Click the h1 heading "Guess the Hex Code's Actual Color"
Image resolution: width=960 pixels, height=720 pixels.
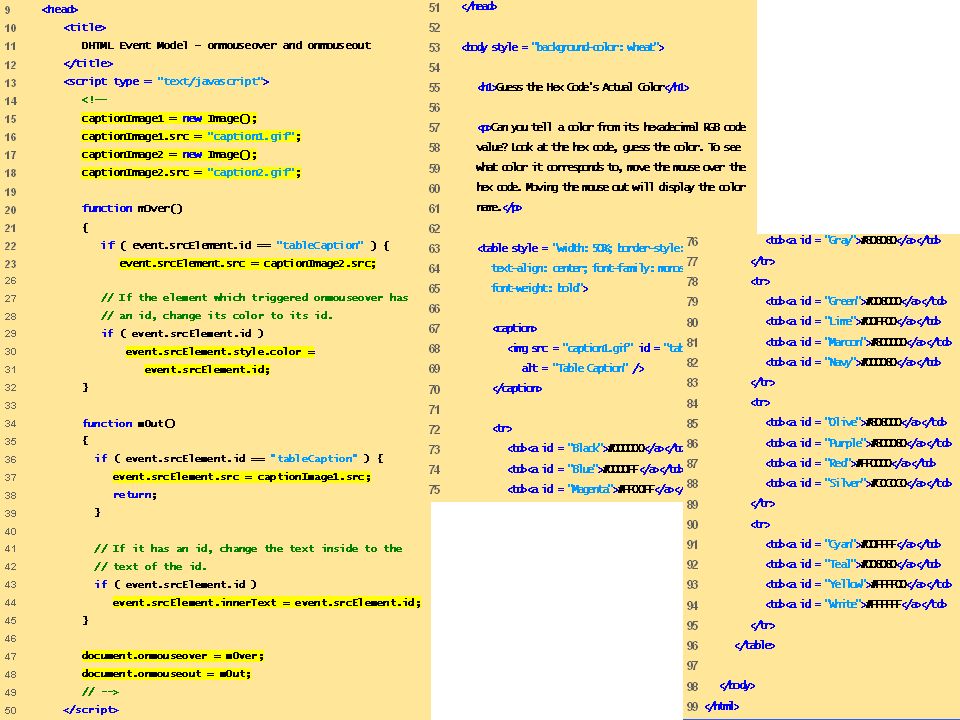click(583, 87)
